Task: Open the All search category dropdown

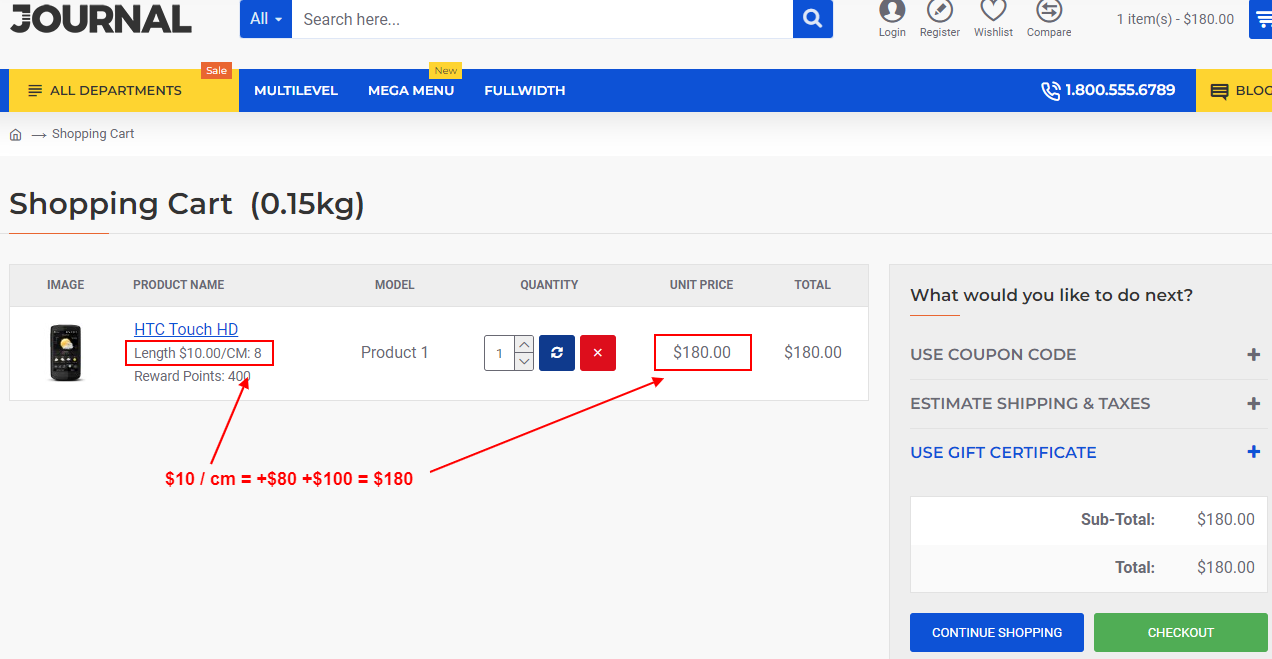Action: coord(266,19)
